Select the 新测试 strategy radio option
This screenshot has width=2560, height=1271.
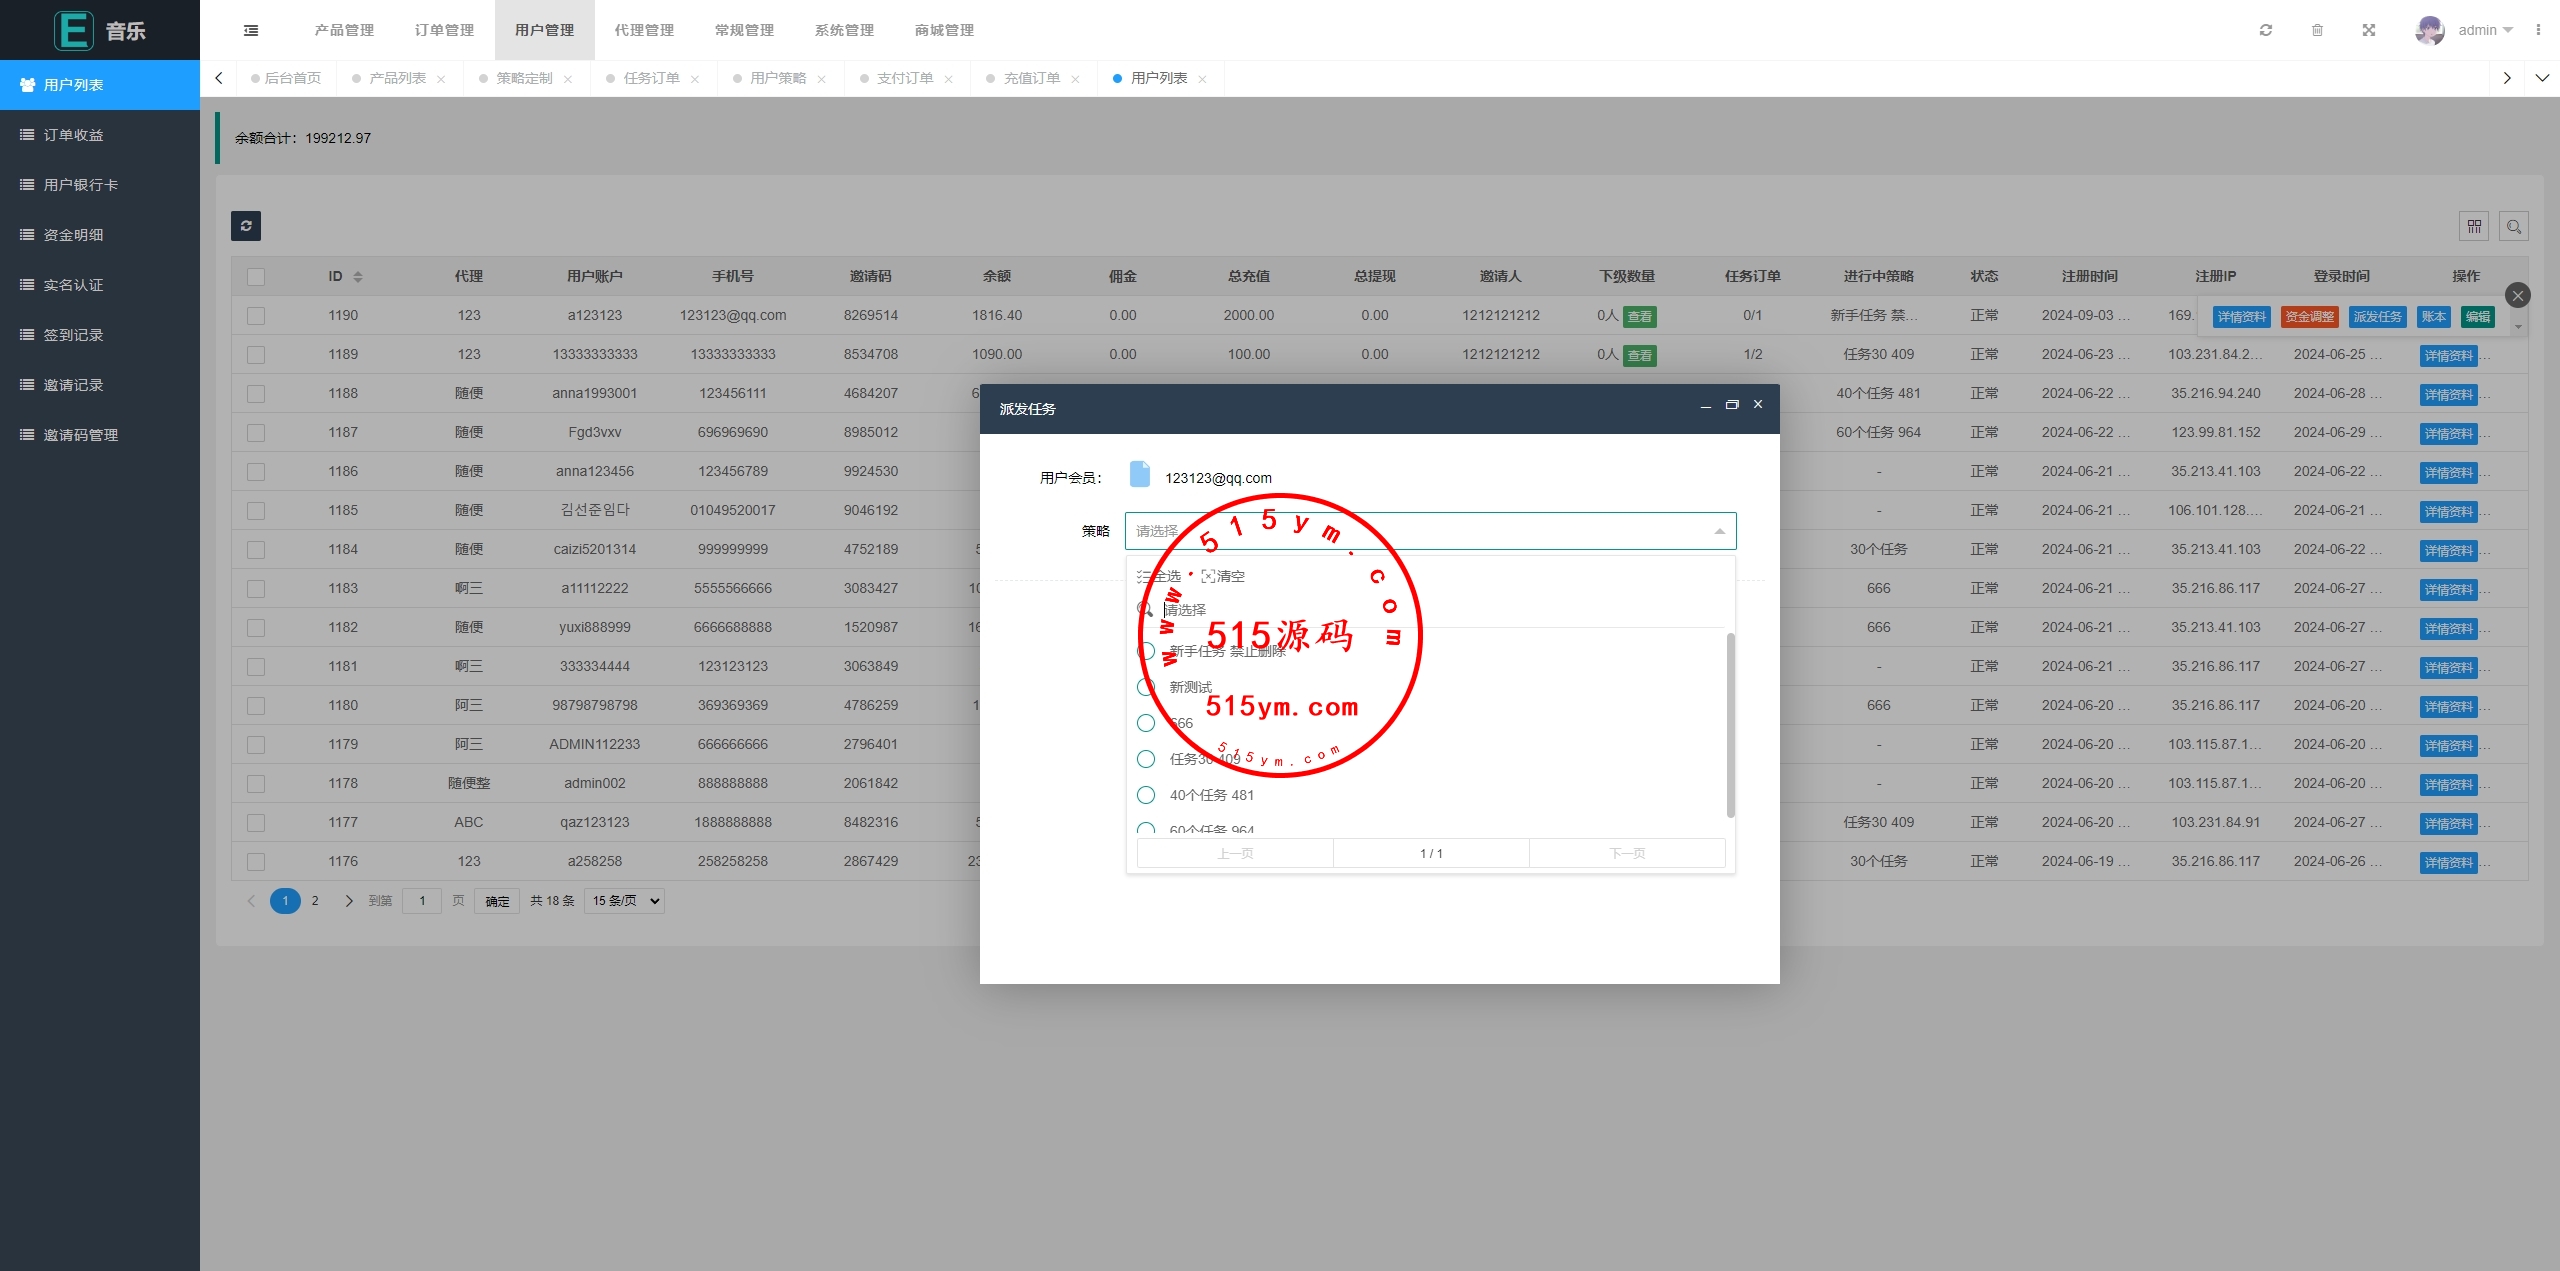pos(1146,687)
